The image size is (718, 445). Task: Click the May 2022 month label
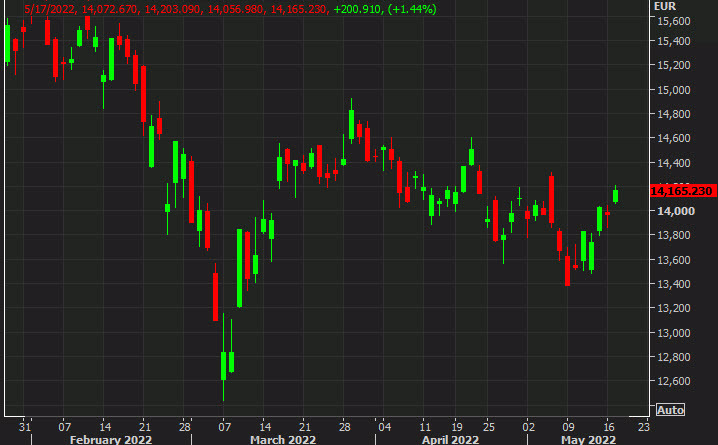[588, 440]
